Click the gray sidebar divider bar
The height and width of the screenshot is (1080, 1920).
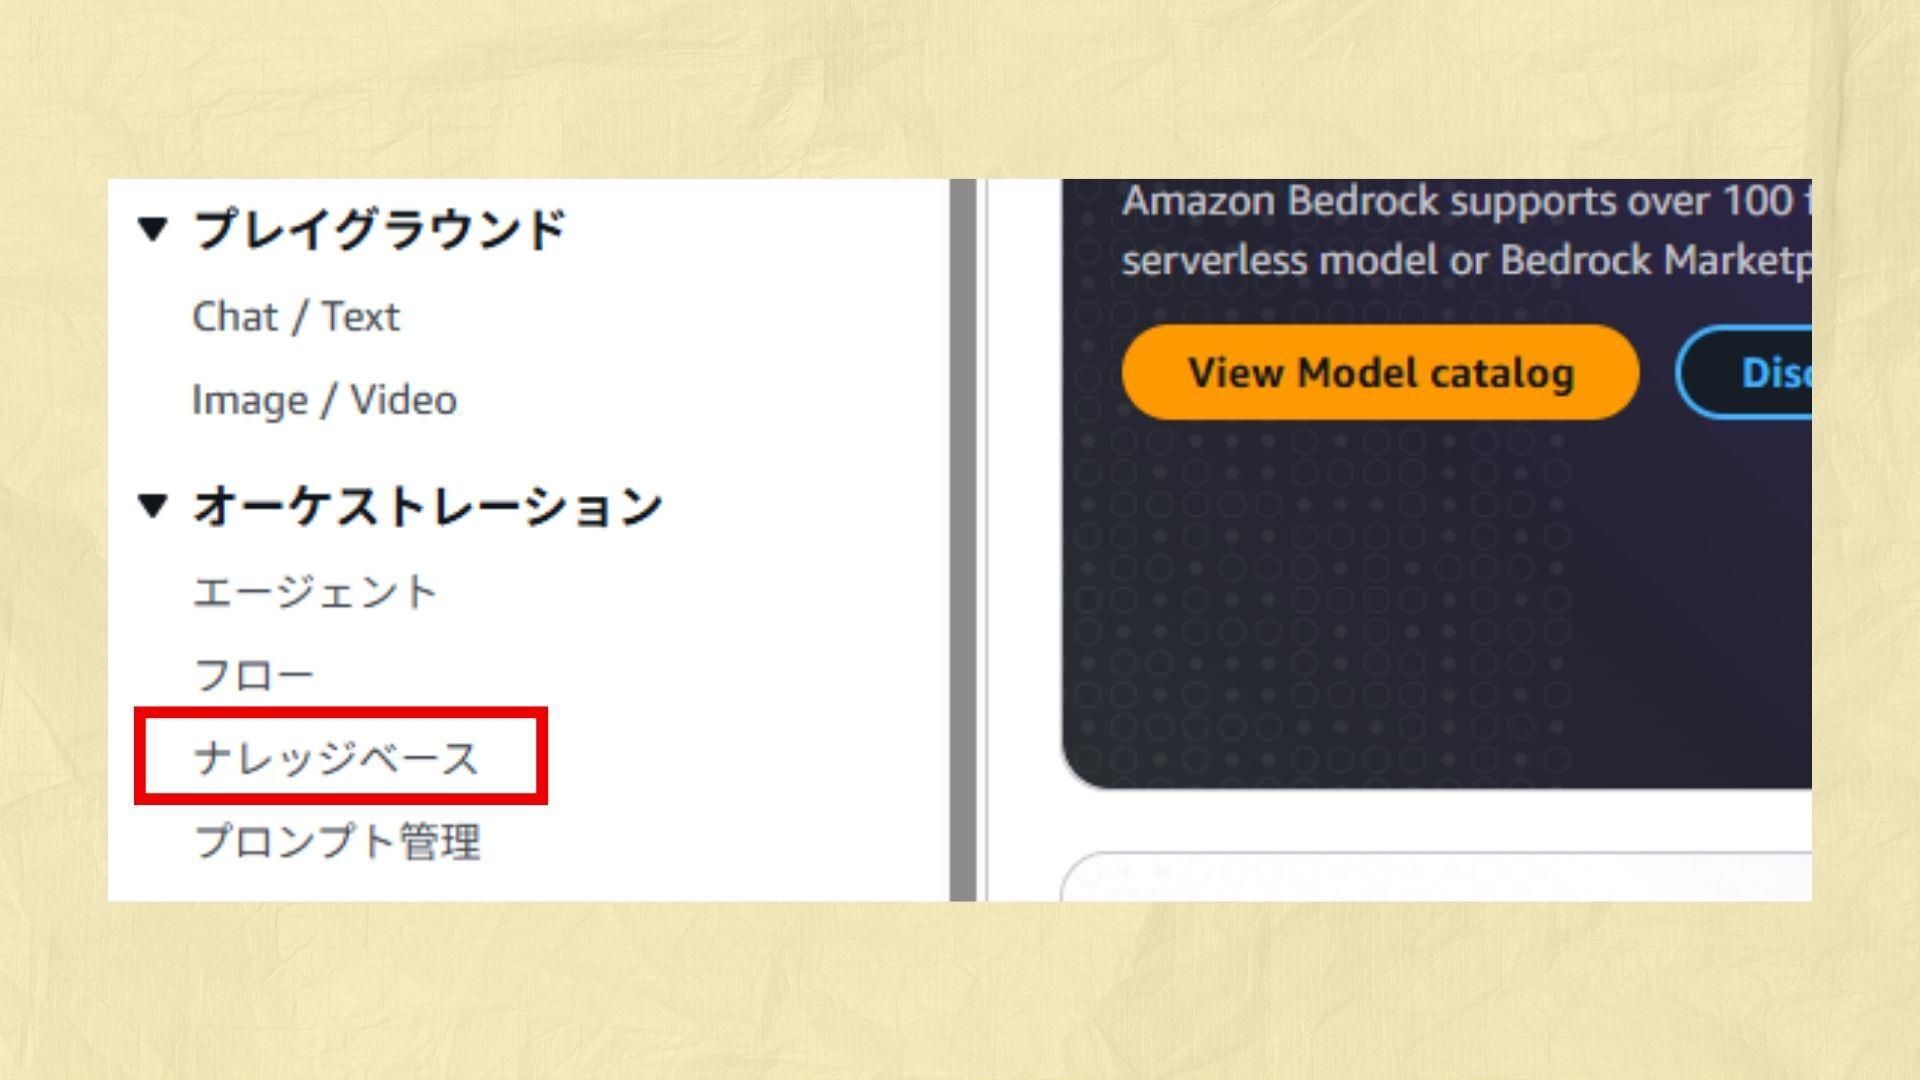pyautogui.click(x=963, y=540)
